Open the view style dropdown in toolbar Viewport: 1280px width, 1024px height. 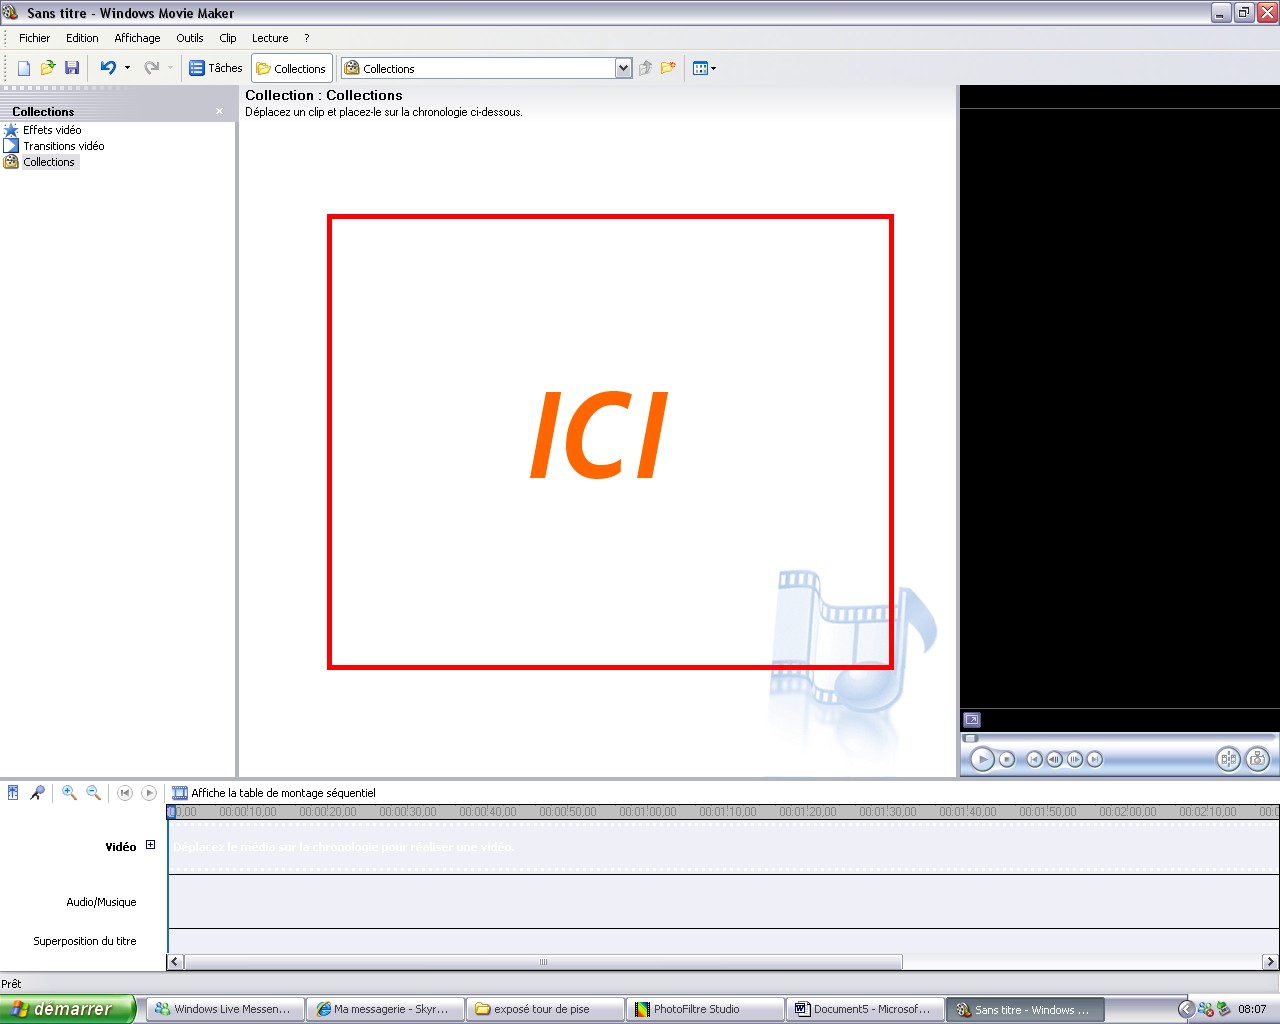coord(704,68)
